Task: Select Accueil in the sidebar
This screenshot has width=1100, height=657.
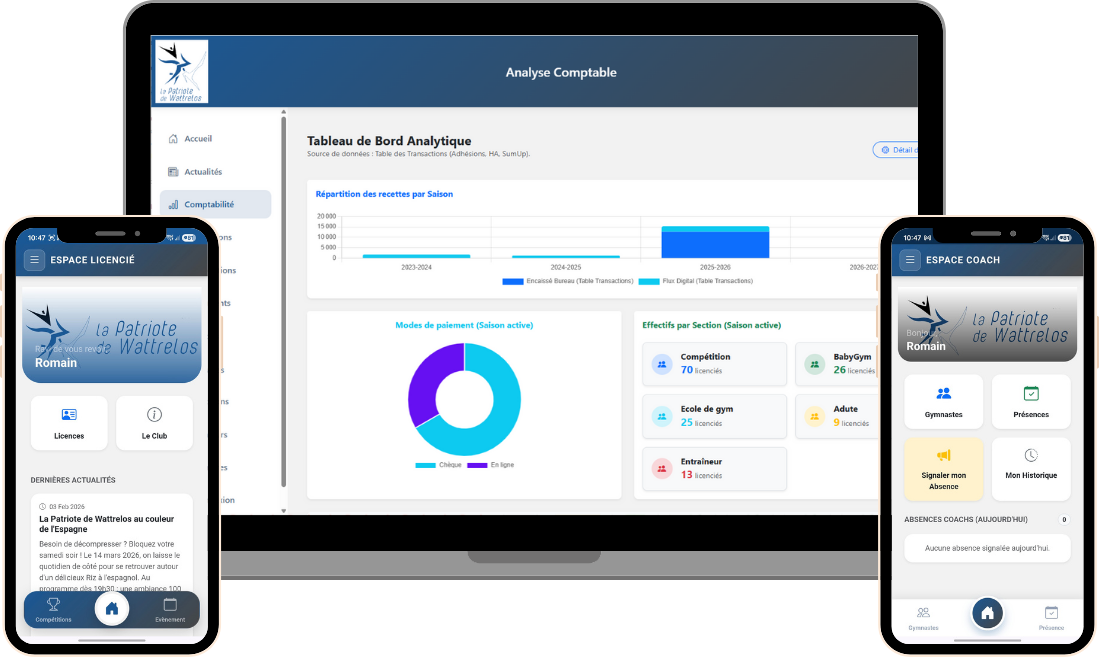Action: coord(198,139)
